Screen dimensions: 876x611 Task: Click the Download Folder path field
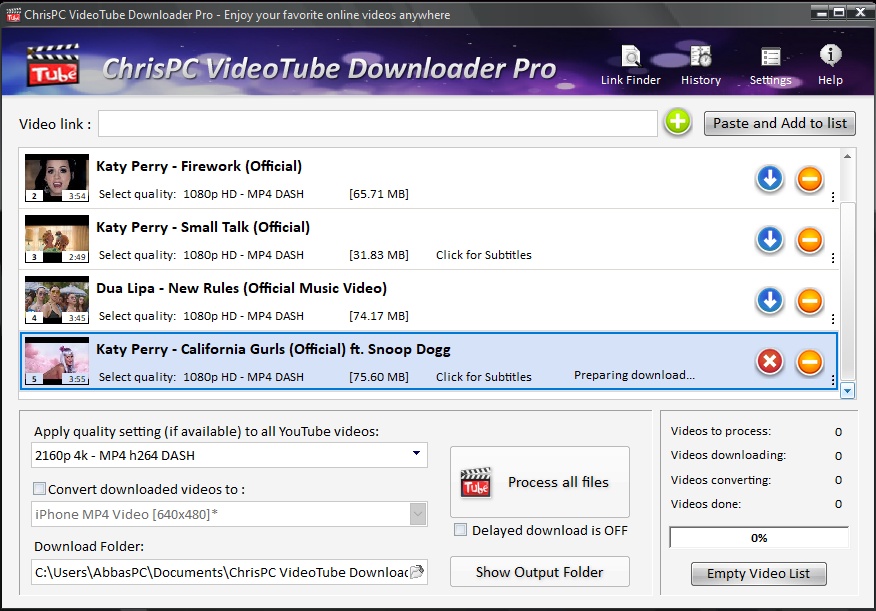[x=221, y=572]
